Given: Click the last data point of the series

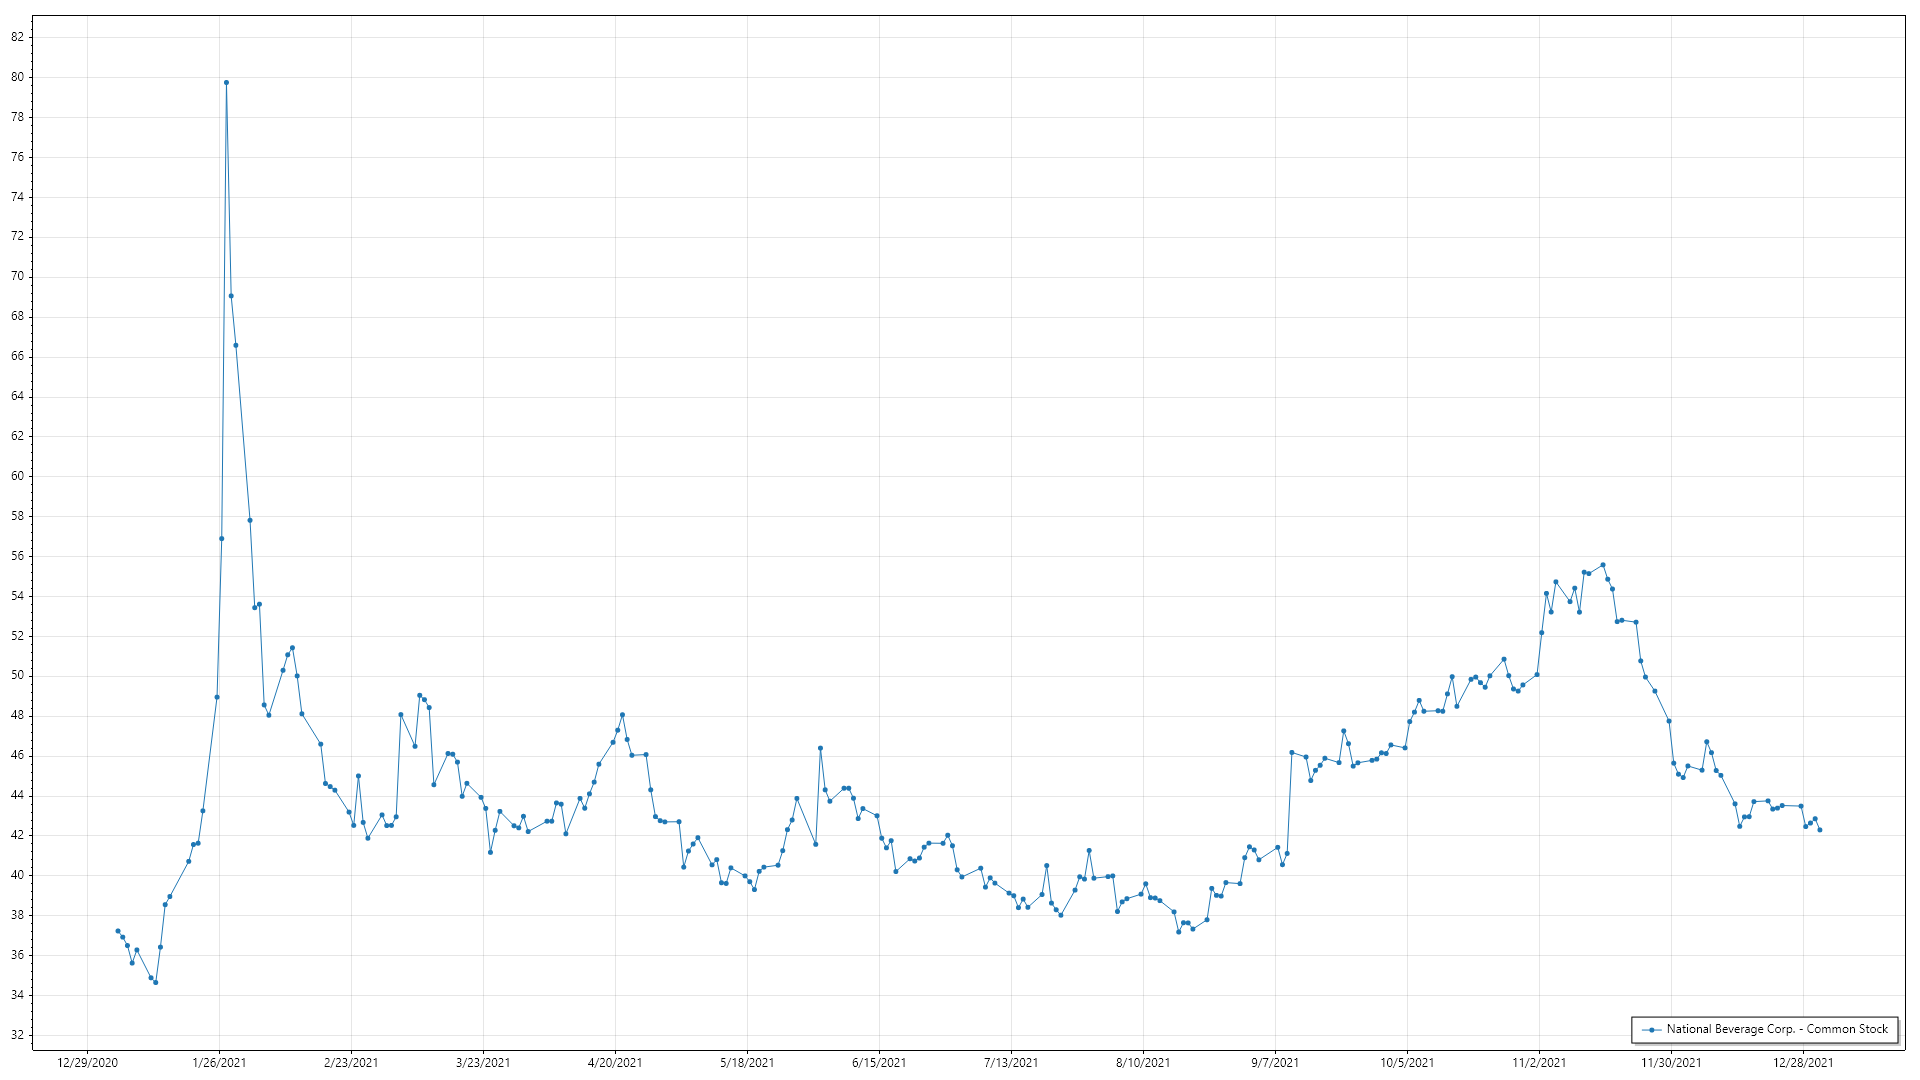Looking at the screenshot, I should pos(1819,830).
